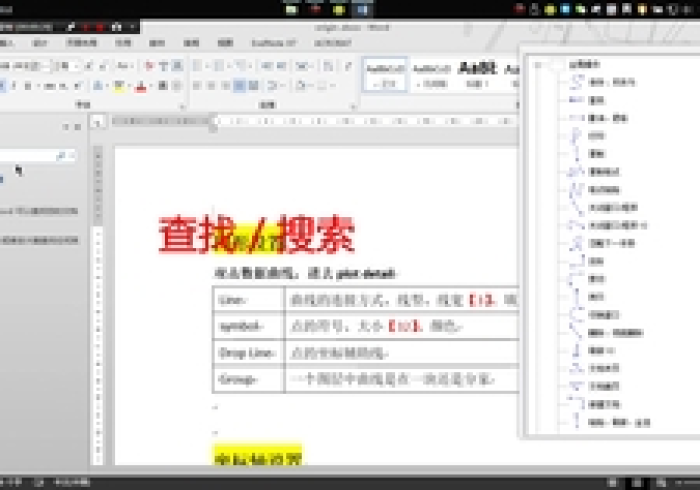This screenshot has height=490, width=700.
Task: Click the Multilevel List icon
Action: [x=240, y=66]
